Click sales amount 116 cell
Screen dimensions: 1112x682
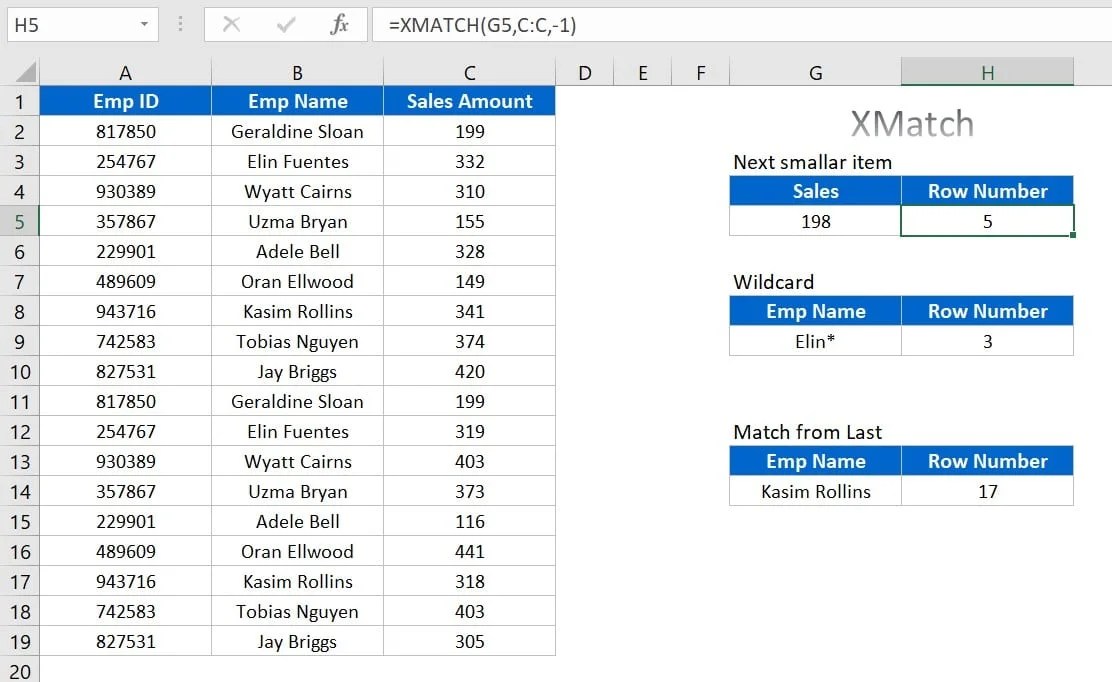tap(469, 522)
